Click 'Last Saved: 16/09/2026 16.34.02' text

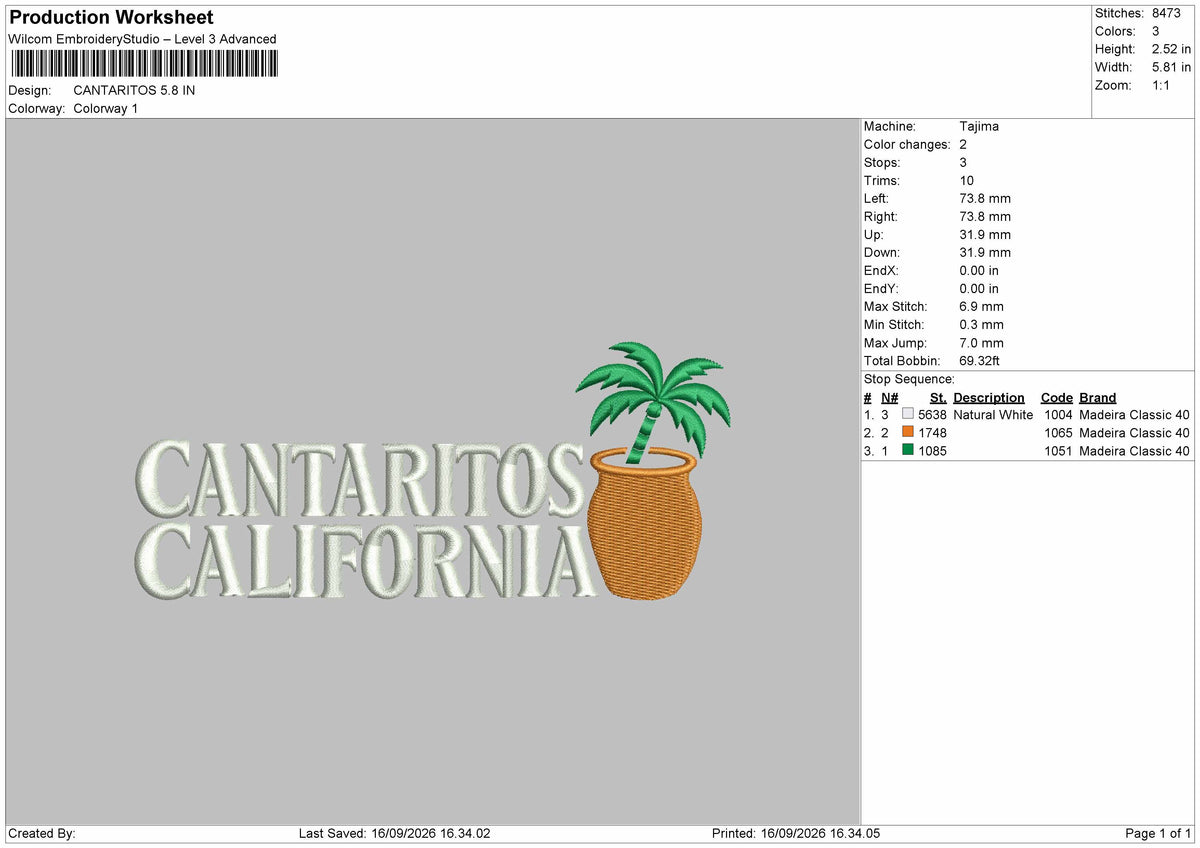[394, 834]
